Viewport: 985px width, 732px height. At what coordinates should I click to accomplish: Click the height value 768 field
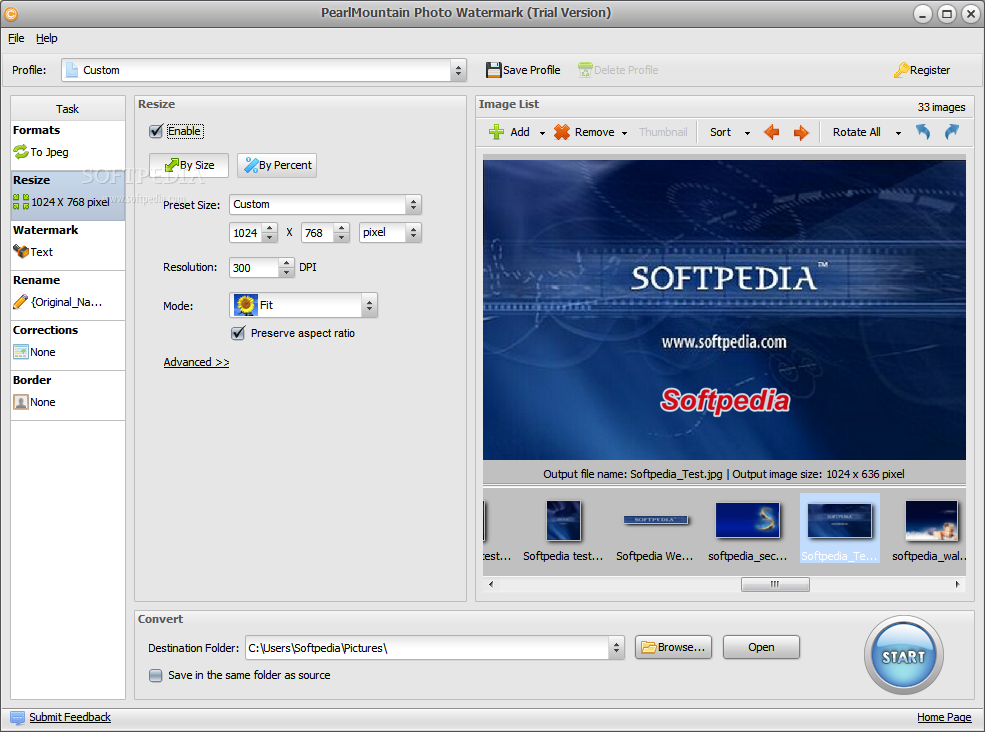(x=318, y=232)
